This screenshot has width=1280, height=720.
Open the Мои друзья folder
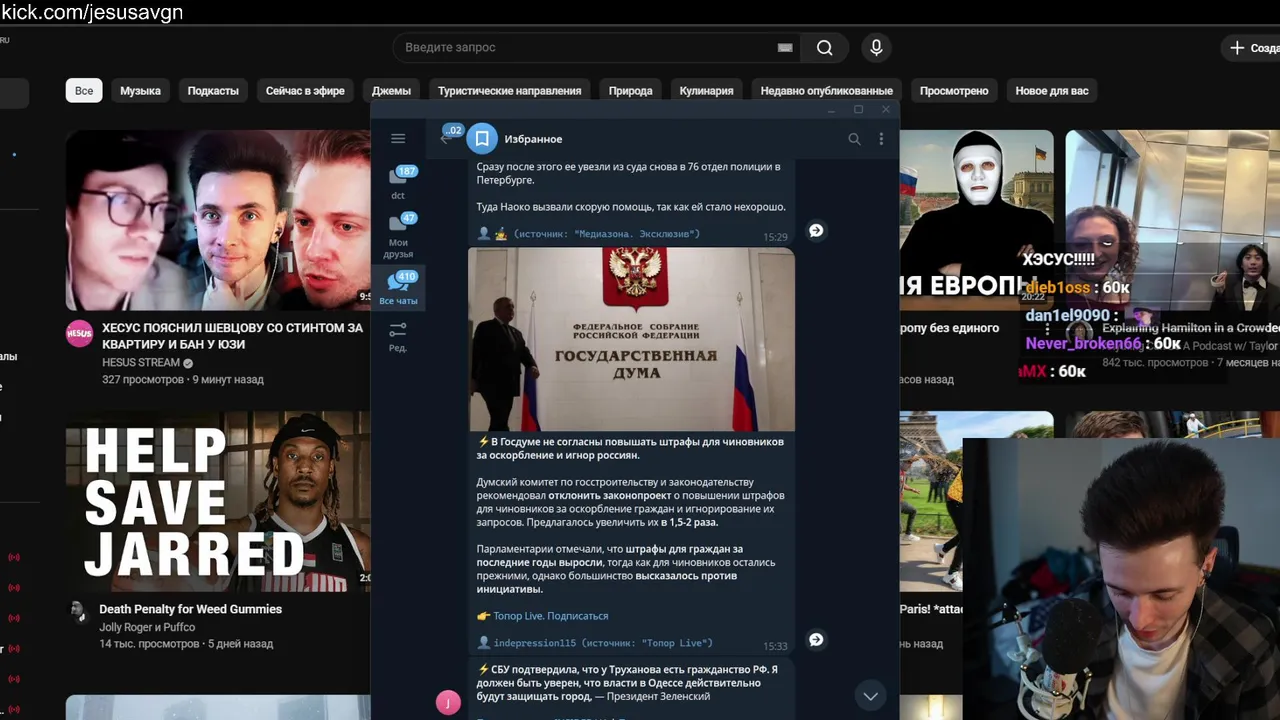398,235
